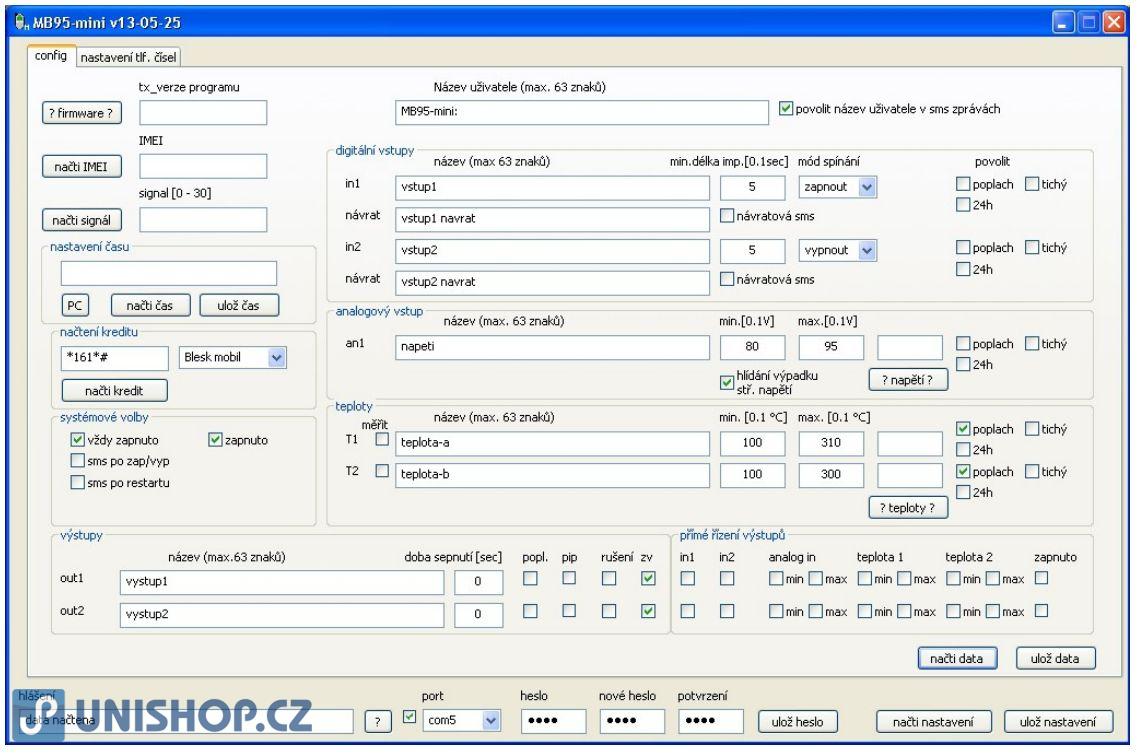Check out2 teplota 1 max checkbox
The height and width of the screenshot is (754, 1137).
904,610
